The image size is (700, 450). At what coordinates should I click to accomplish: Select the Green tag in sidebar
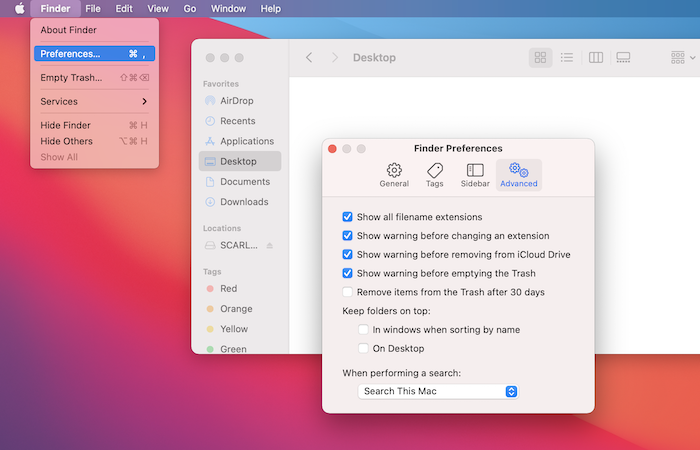[x=240, y=348]
